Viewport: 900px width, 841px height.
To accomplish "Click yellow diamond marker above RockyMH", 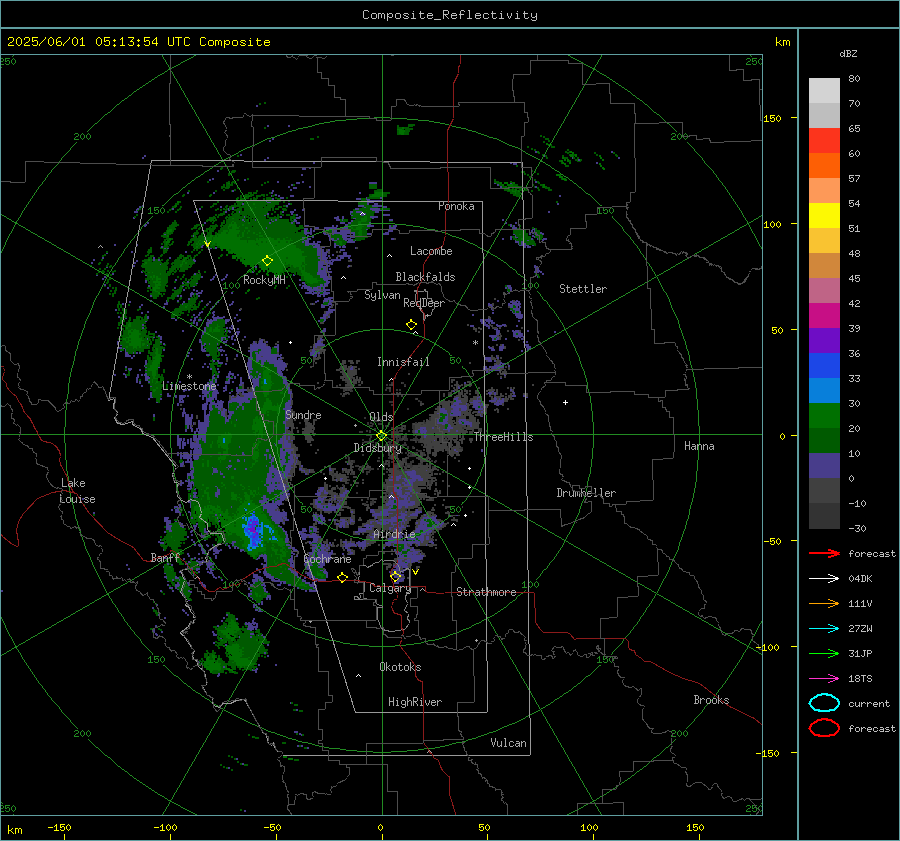I will [x=267, y=261].
